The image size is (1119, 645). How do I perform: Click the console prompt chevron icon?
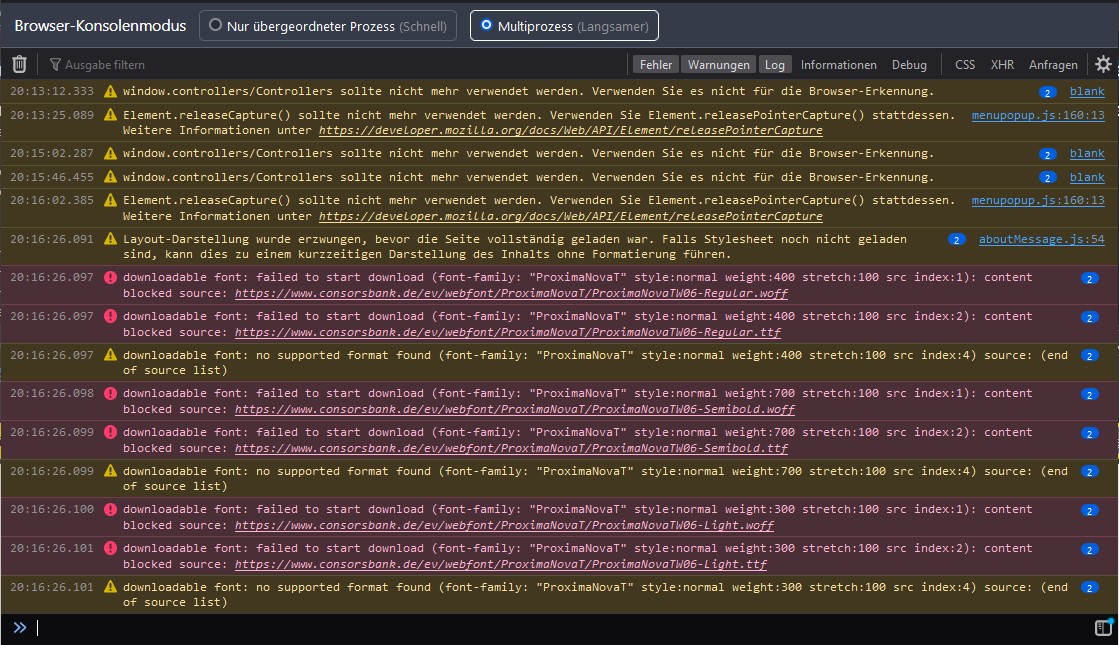click(x=20, y=628)
